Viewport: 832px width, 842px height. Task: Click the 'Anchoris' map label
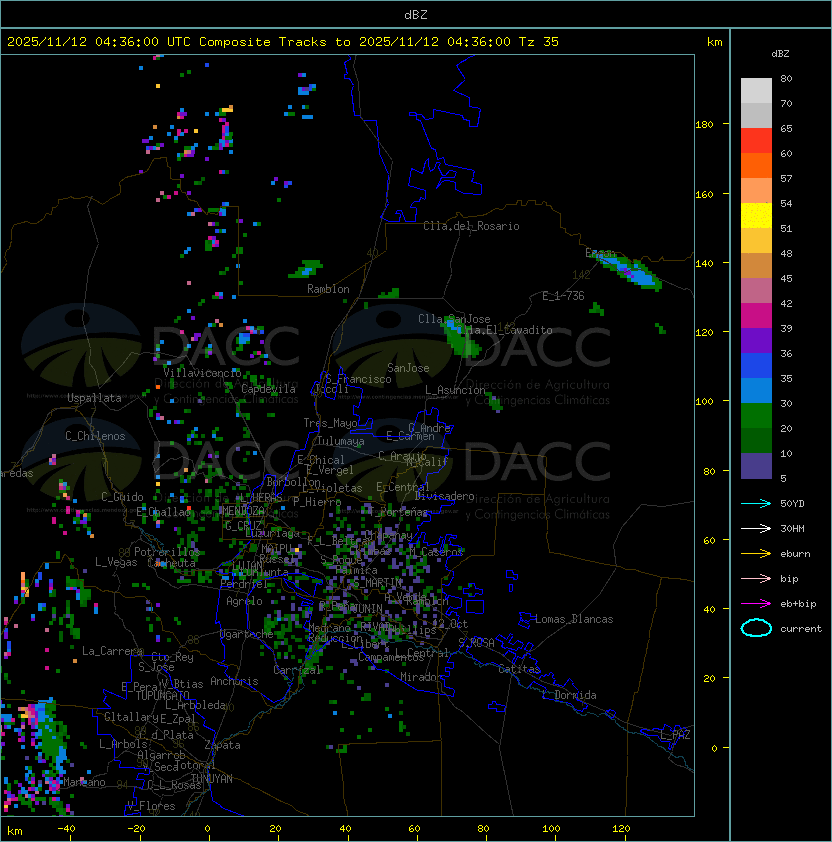click(234, 681)
